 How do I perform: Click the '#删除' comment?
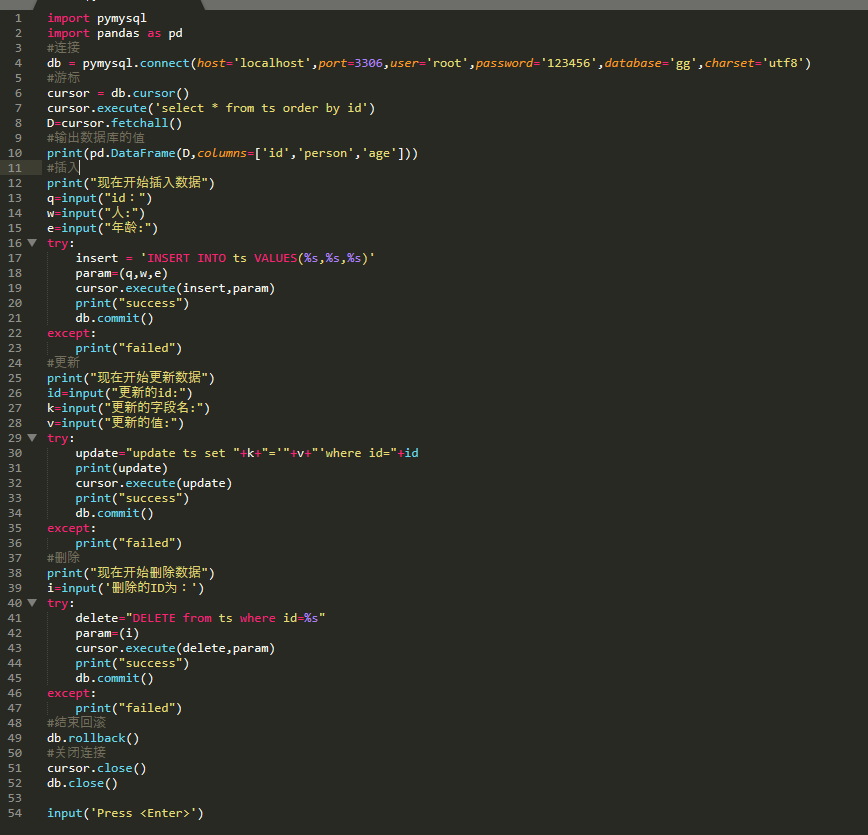click(64, 558)
